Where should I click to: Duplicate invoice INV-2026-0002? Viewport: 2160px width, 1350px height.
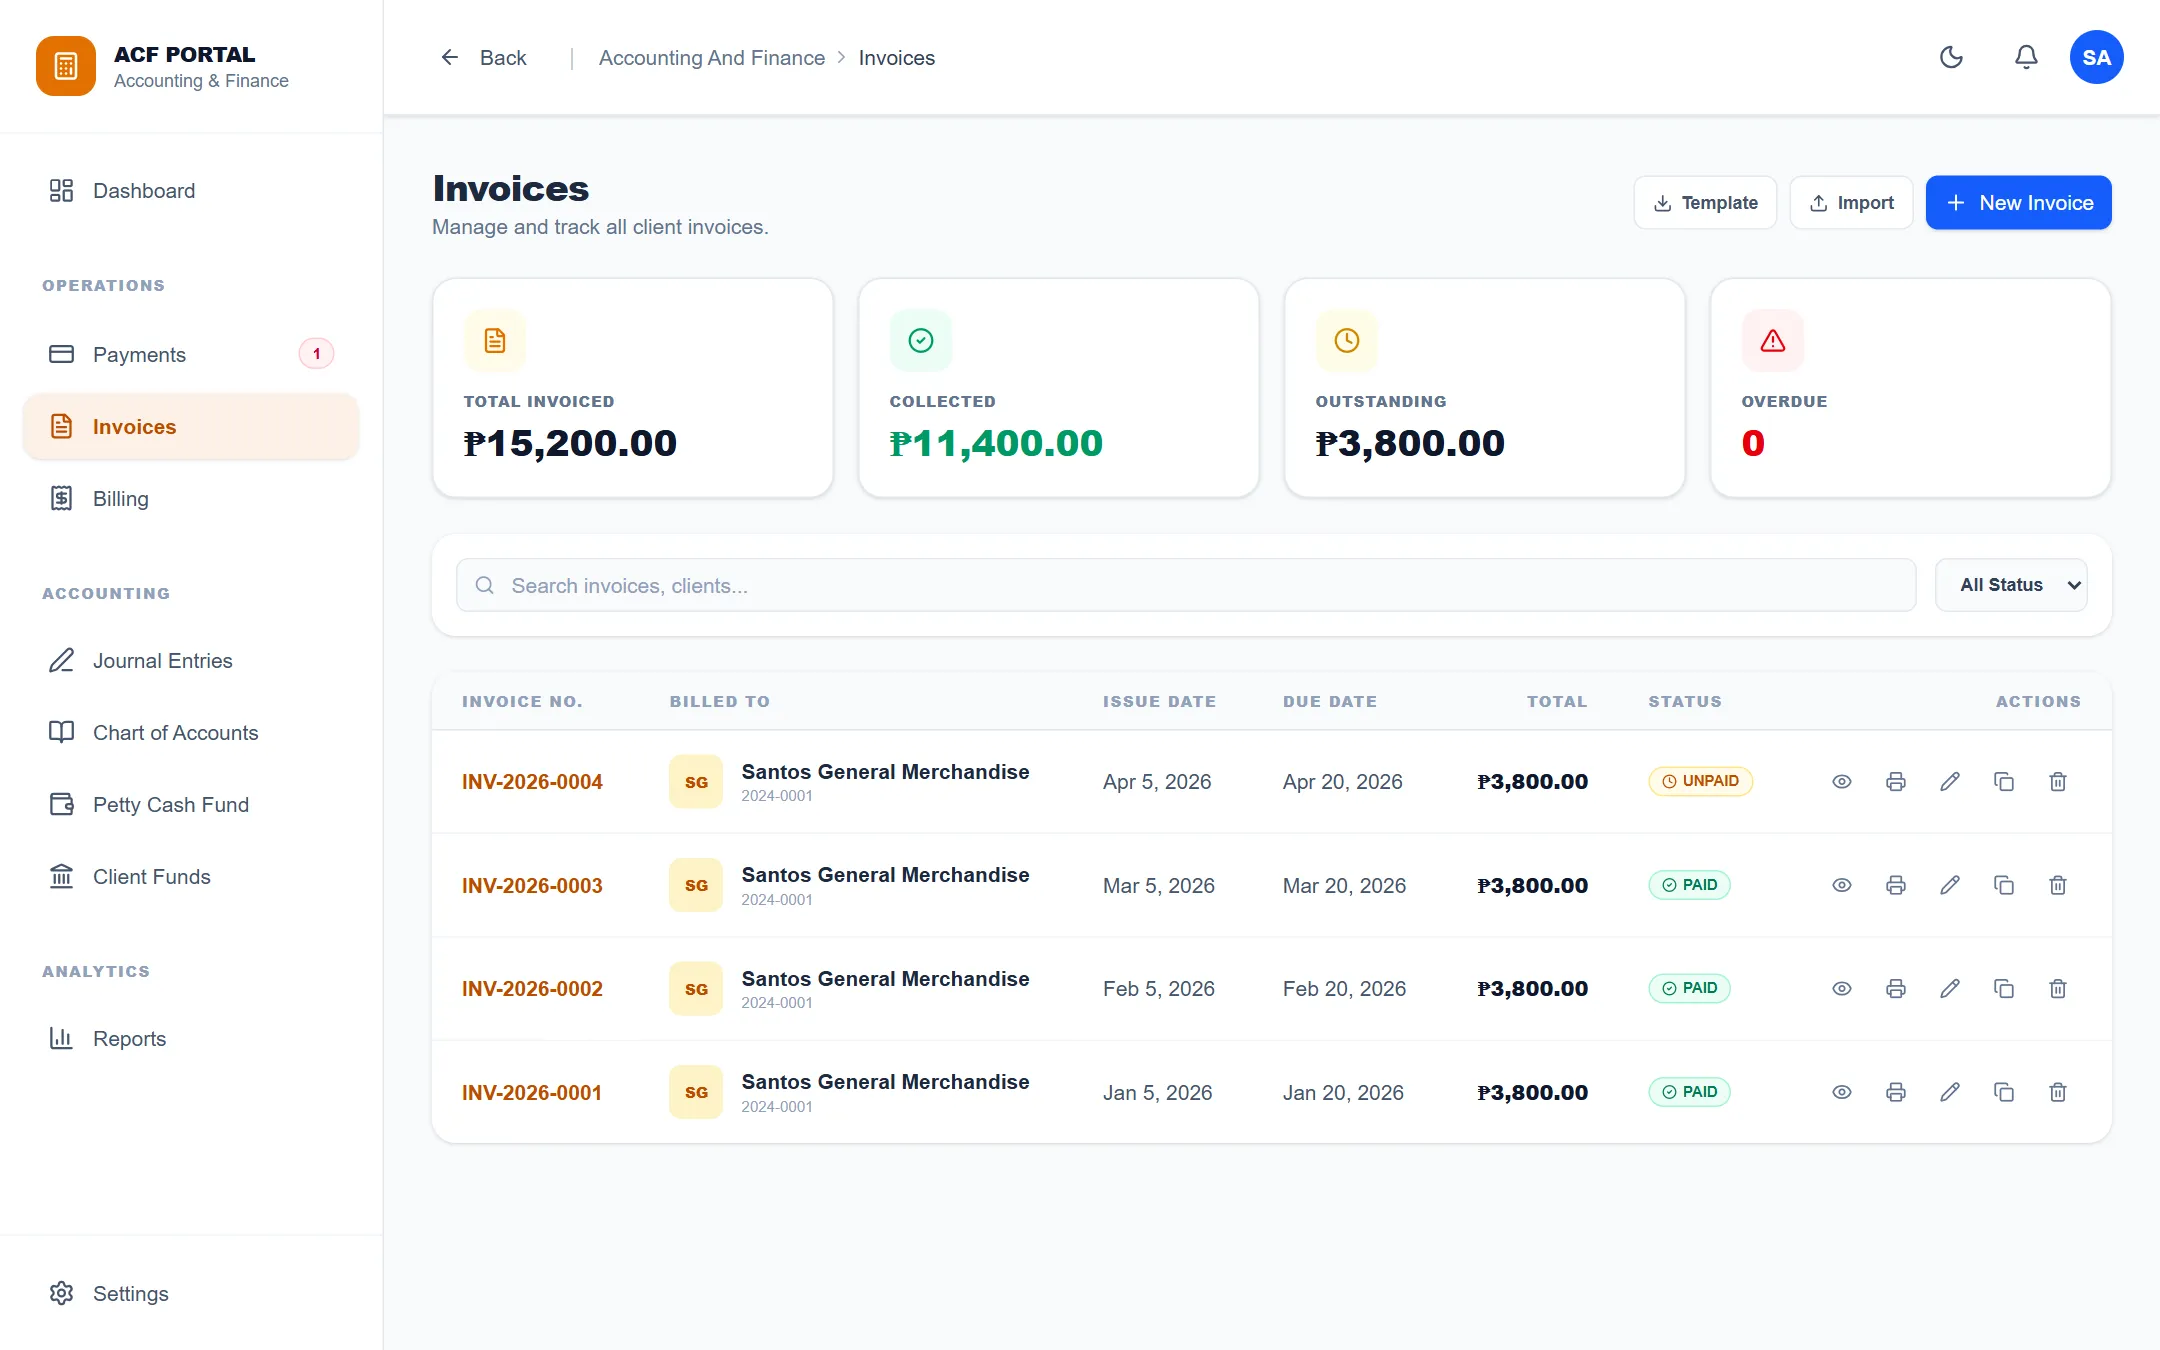point(2004,989)
